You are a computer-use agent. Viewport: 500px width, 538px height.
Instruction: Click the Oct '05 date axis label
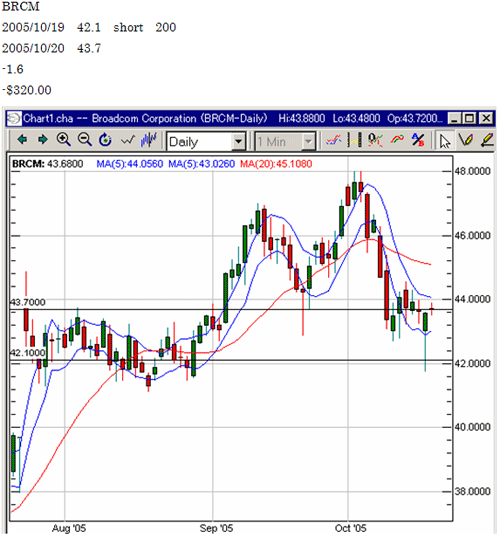click(350, 528)
